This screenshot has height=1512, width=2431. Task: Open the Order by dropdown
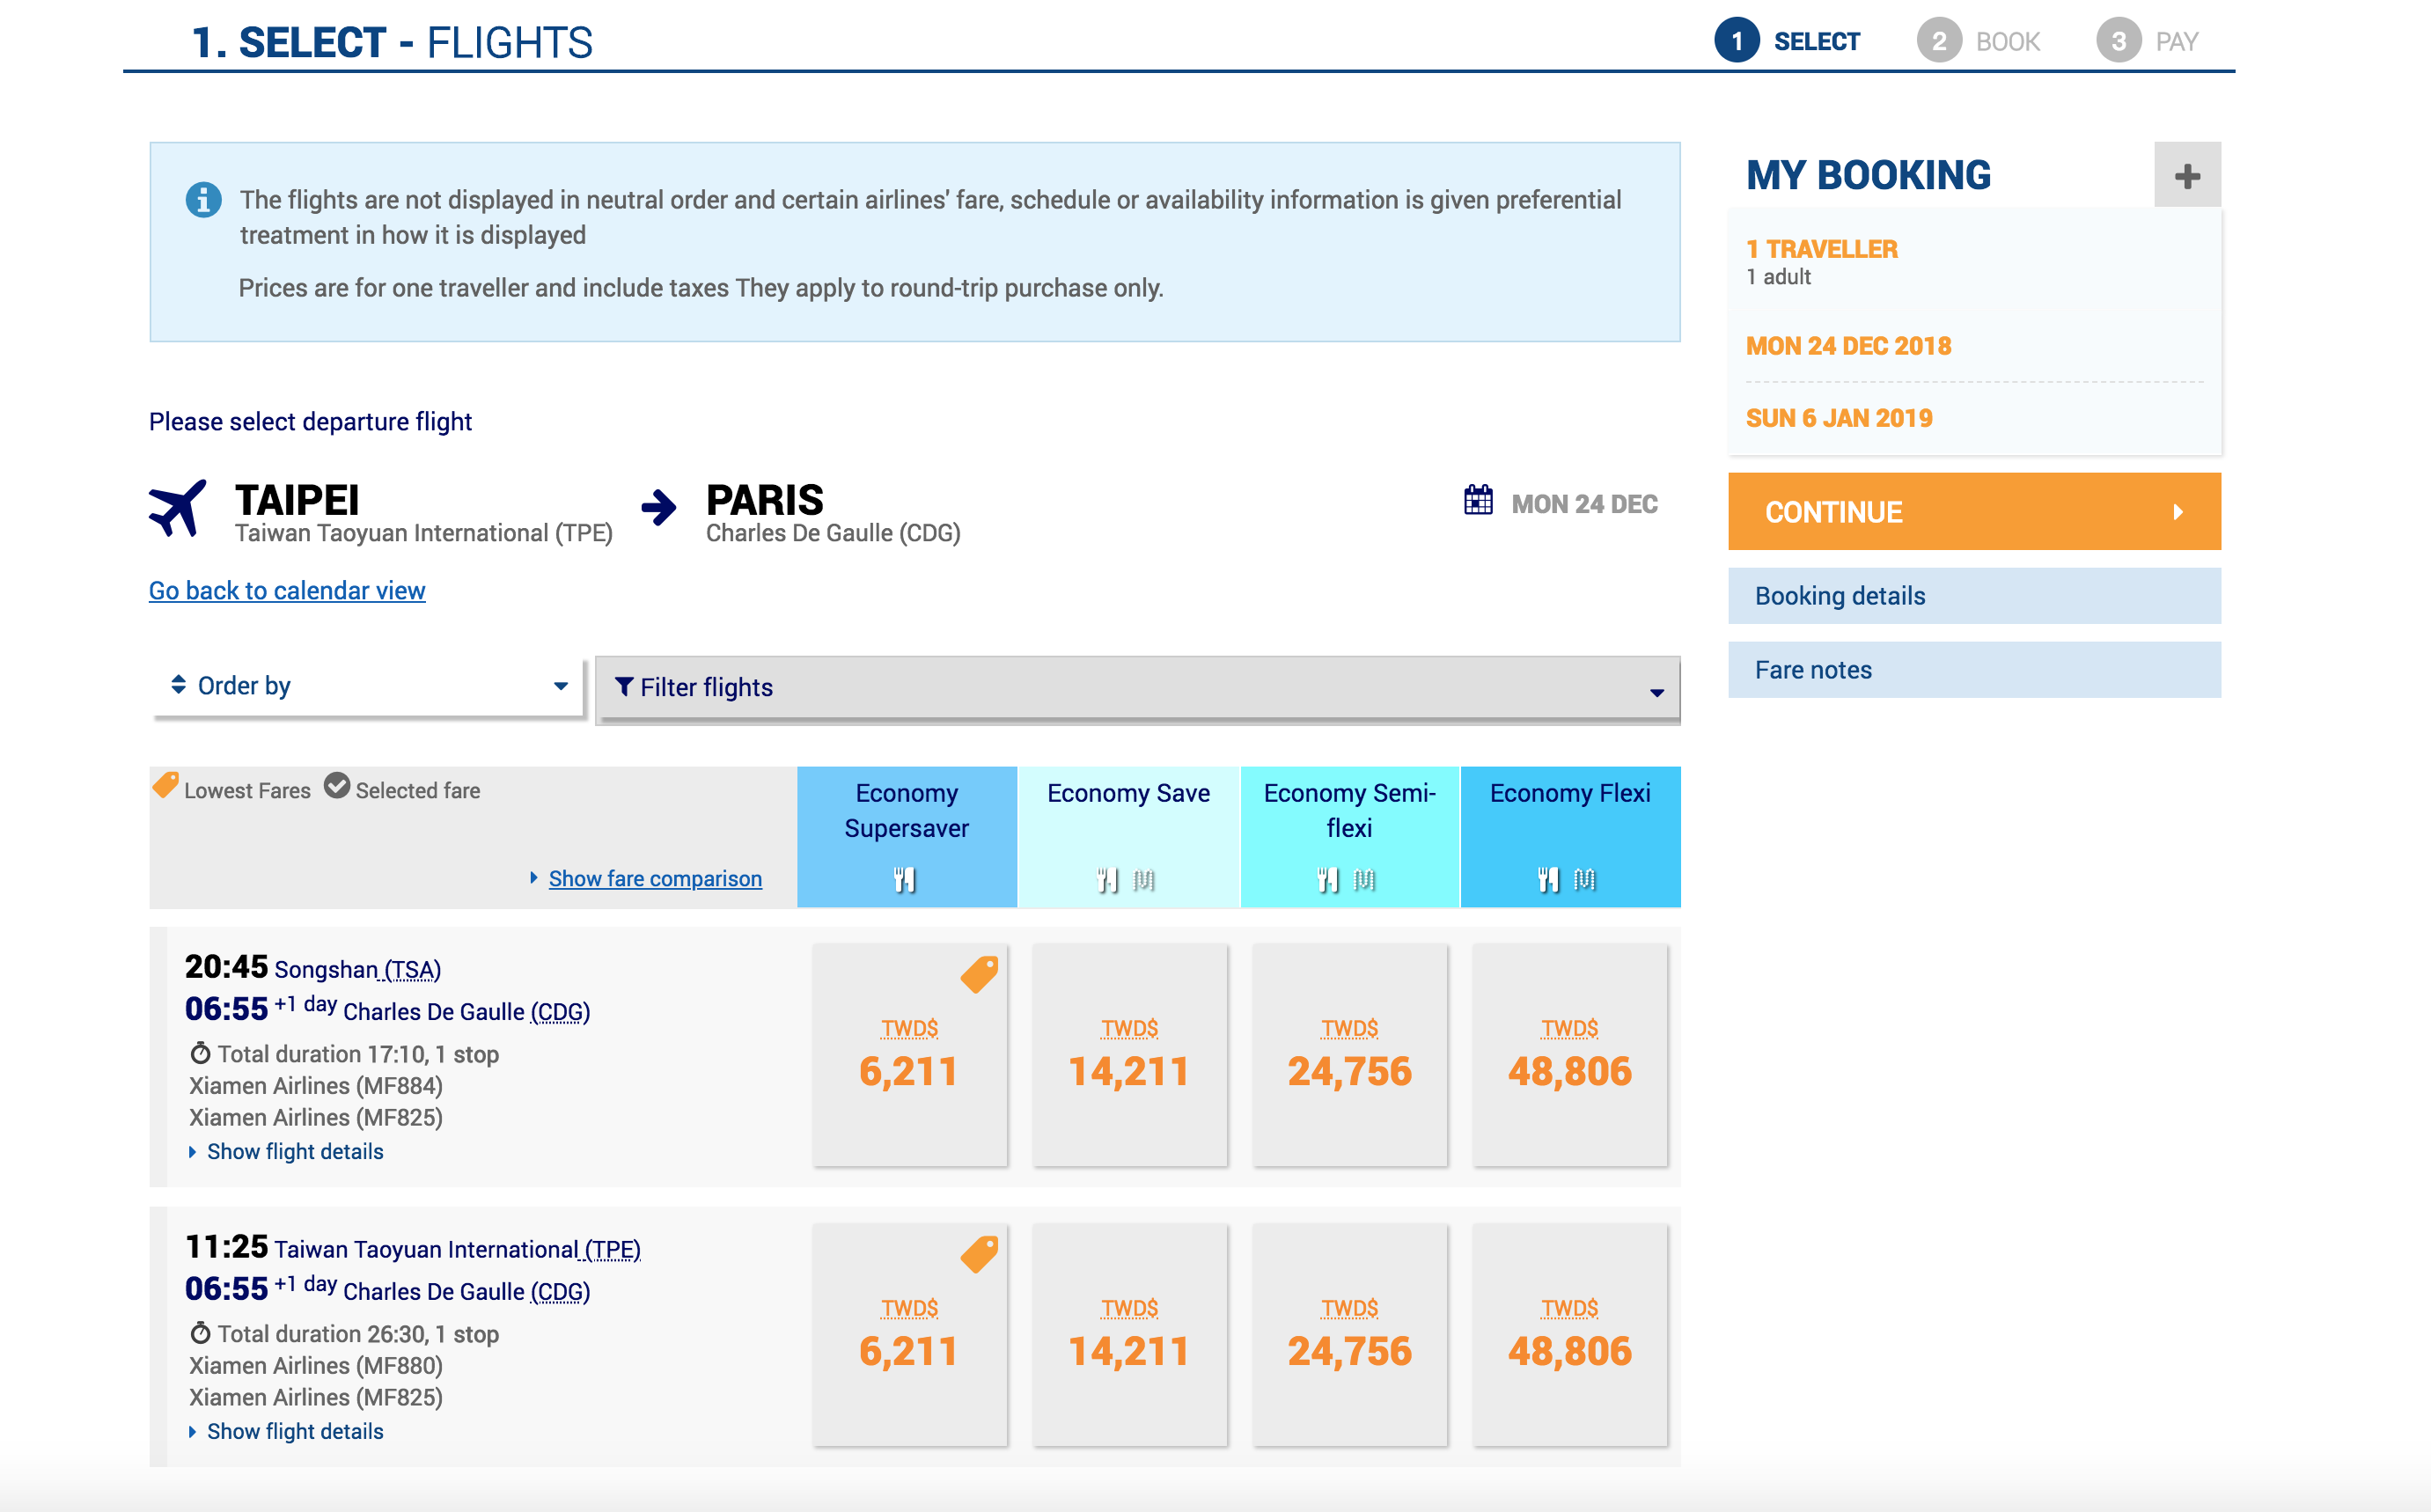(x=368, y=686)
